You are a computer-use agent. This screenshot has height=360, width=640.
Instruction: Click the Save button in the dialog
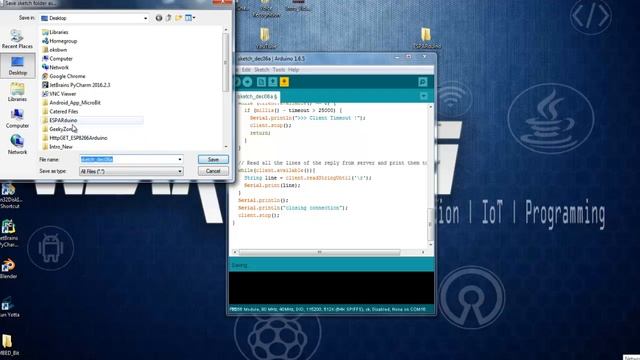[213, 159]
